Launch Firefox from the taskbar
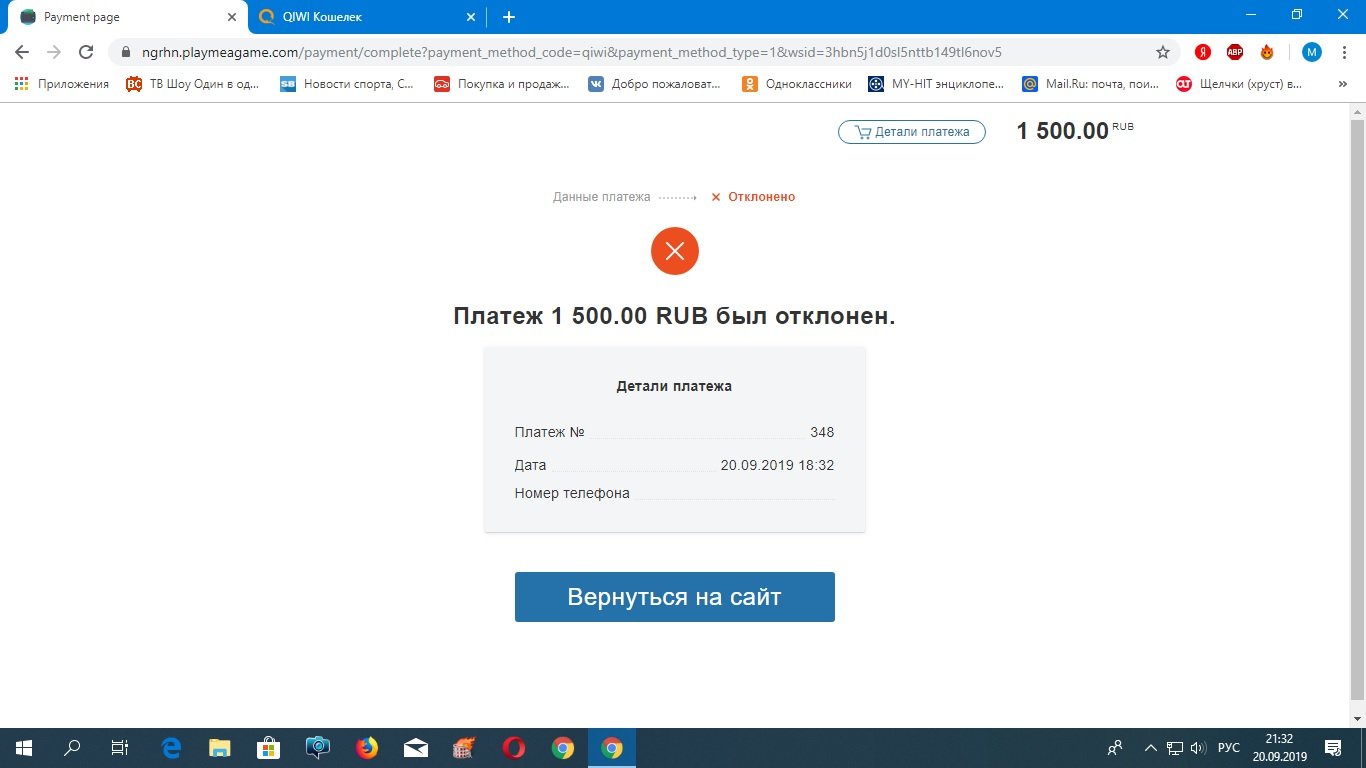Viewport: 1366px width, 768px height. [367, 748]
